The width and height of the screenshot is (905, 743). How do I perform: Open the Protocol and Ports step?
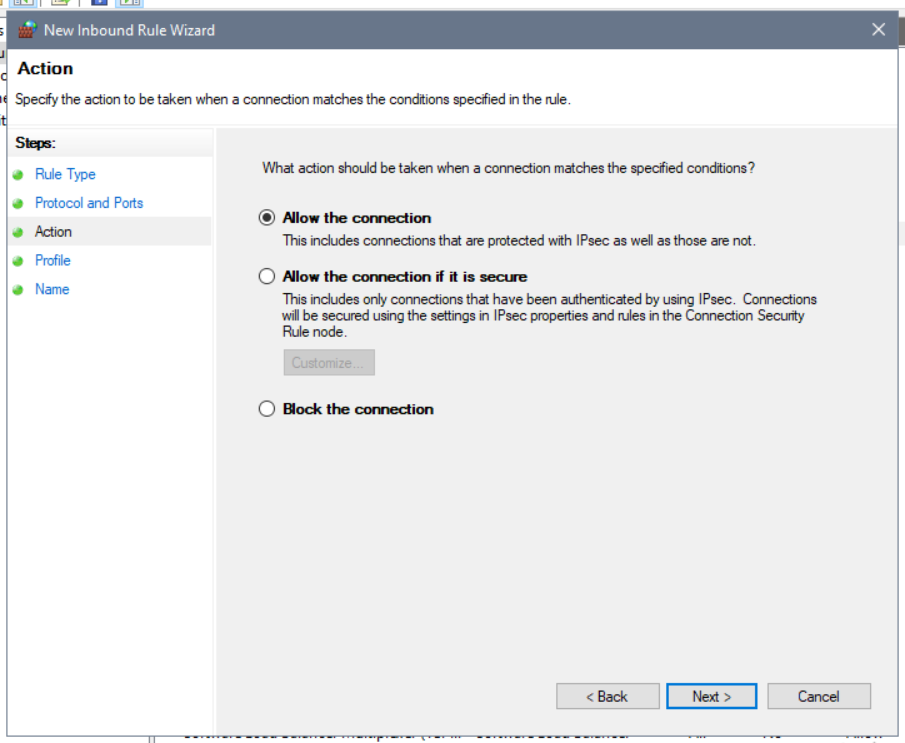[89, 203]
